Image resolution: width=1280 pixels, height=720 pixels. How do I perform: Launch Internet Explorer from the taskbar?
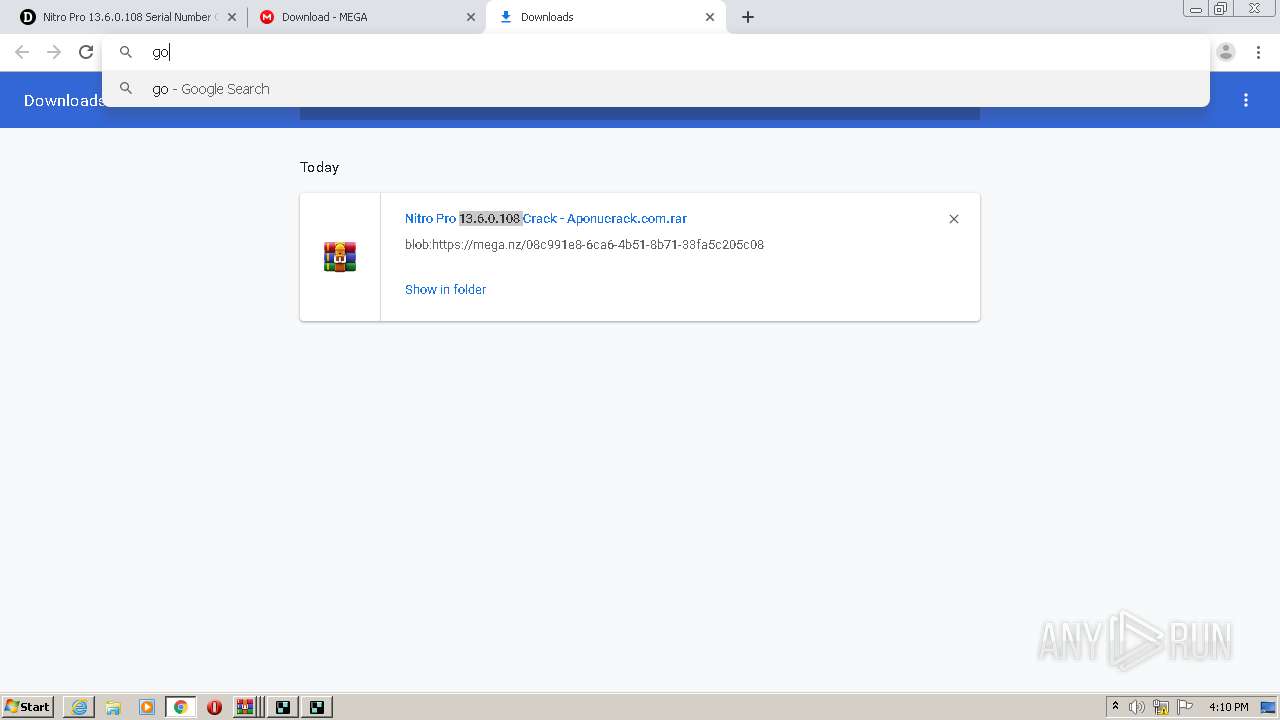[x=79, y=707]
